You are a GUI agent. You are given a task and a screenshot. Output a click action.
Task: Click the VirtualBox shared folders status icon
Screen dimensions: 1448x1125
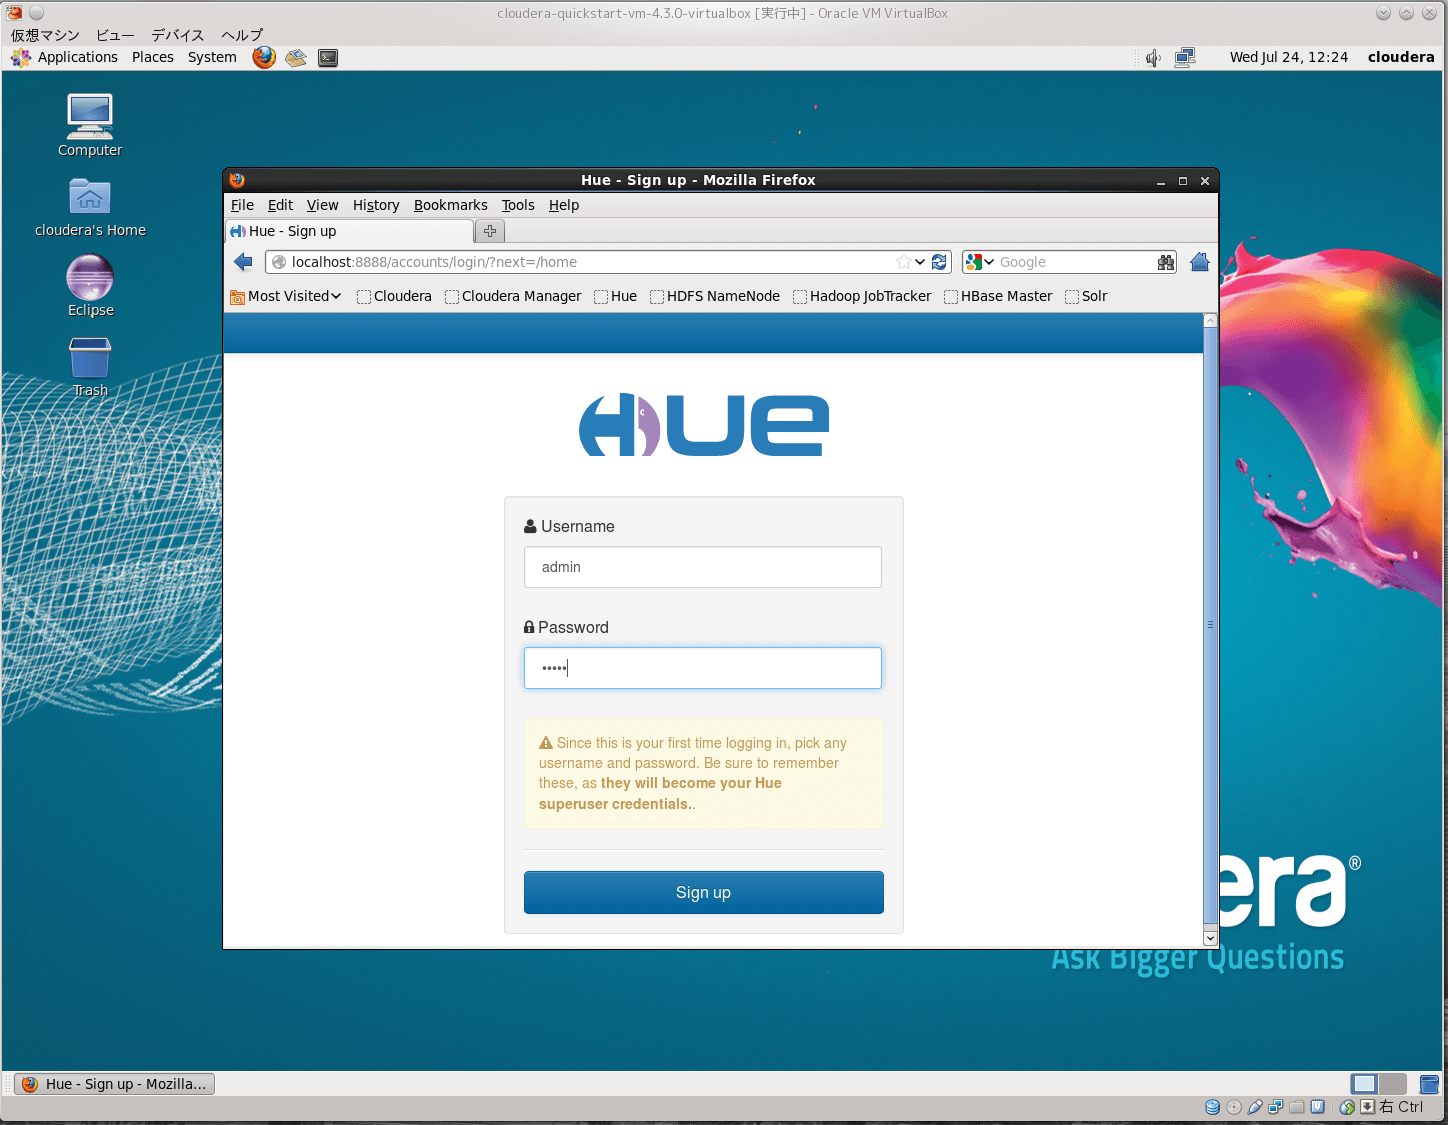1297,1107
